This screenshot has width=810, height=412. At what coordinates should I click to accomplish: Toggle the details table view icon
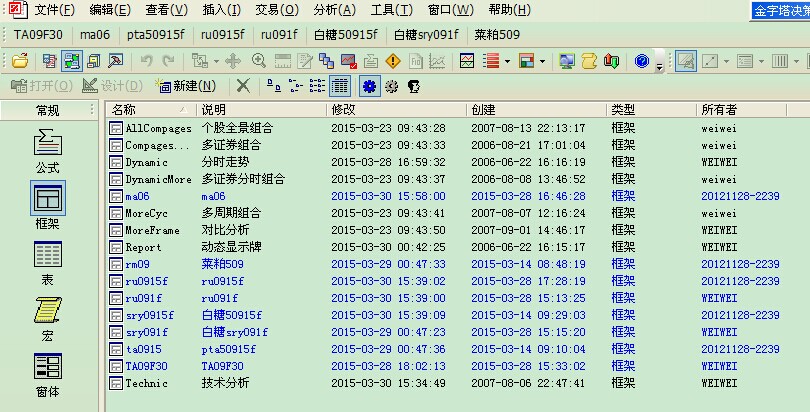pyautogui.click(x=340, y=86)
